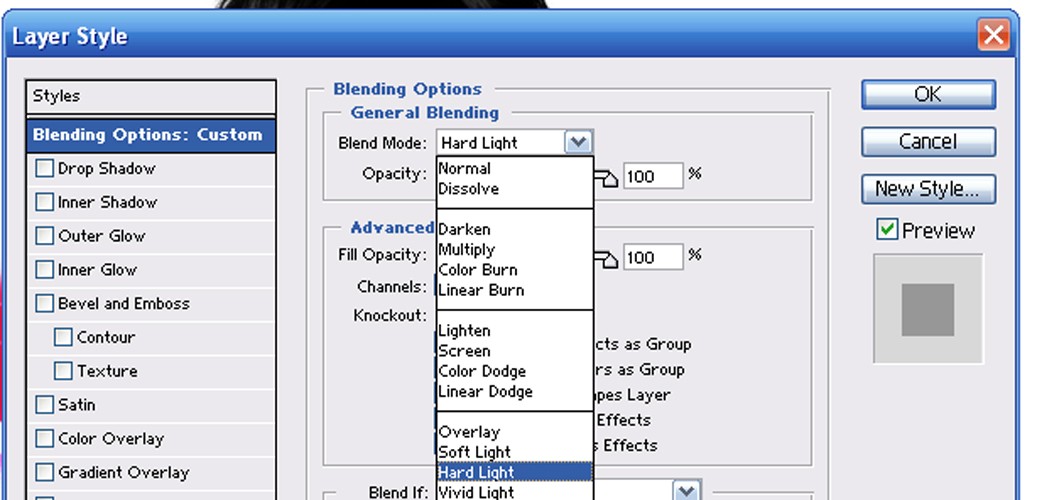Click the Opacity slider handle
This screenshot has width=1037, height=500.
608,178
